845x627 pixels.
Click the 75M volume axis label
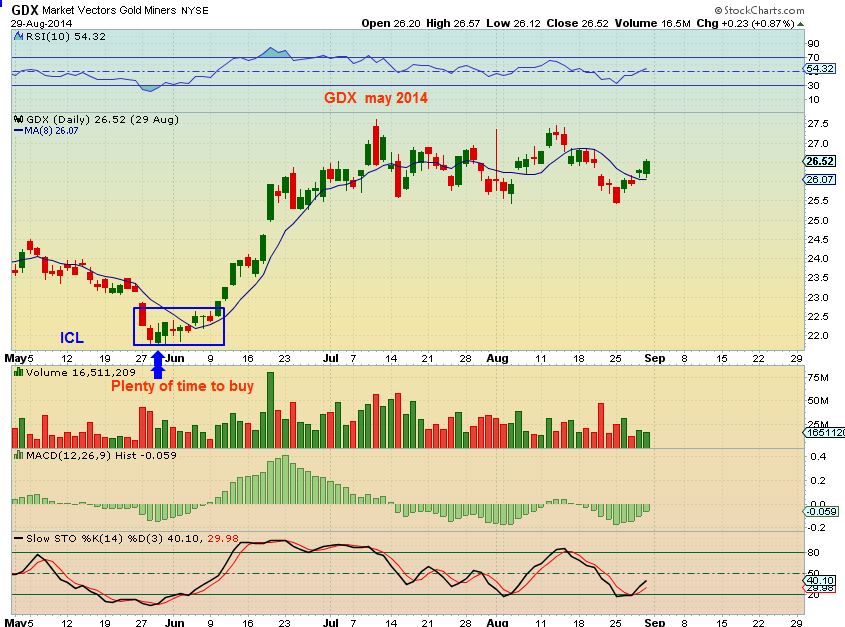[x=818, y=377]
